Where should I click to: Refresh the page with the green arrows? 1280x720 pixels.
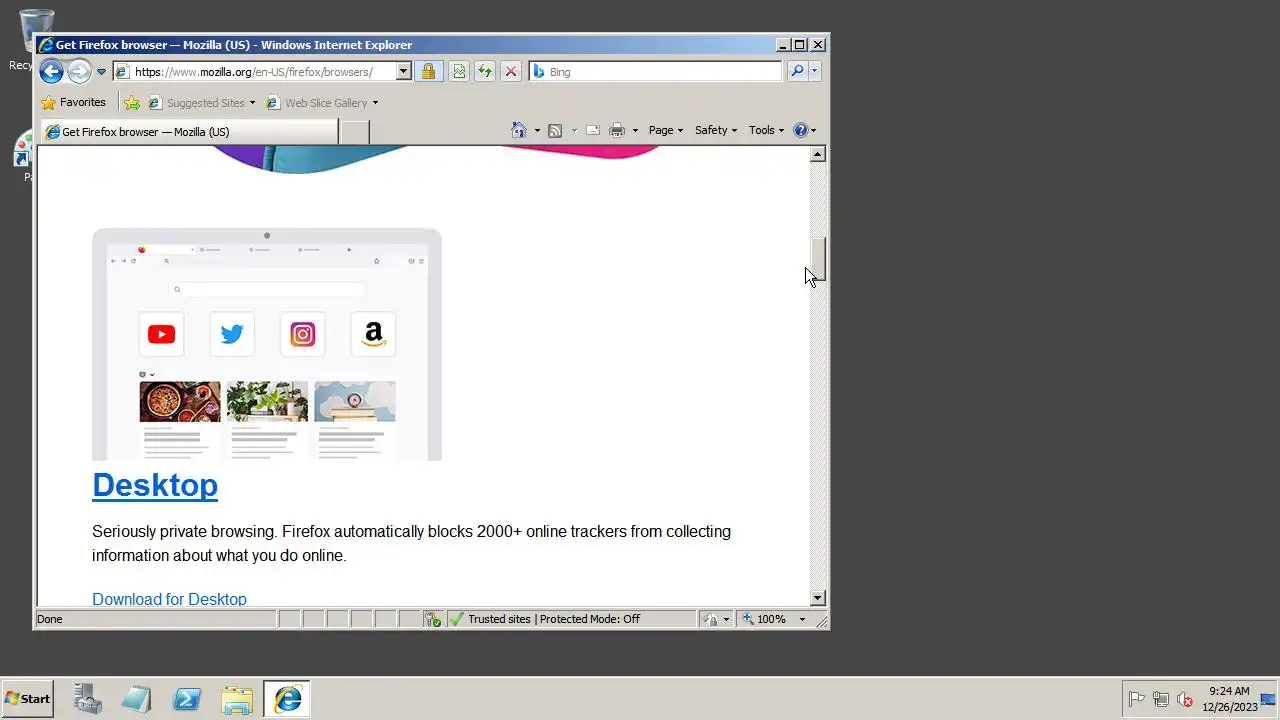pos(485,71)
